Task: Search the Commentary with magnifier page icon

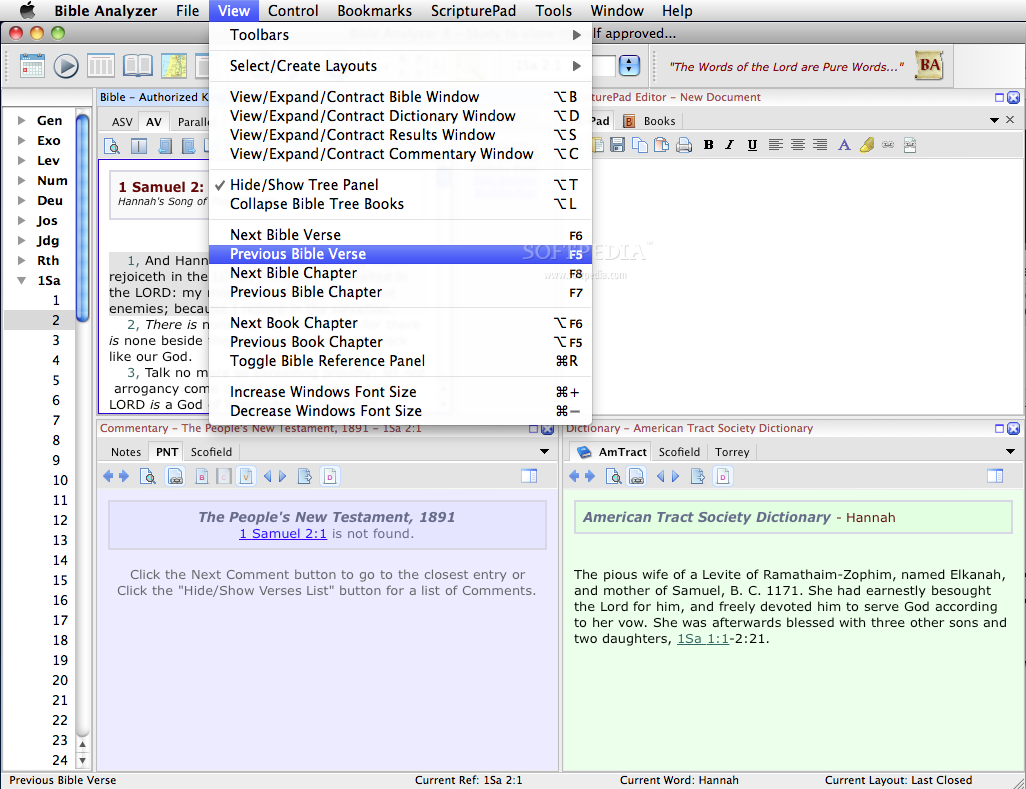Action: click(x=148, y=476)
